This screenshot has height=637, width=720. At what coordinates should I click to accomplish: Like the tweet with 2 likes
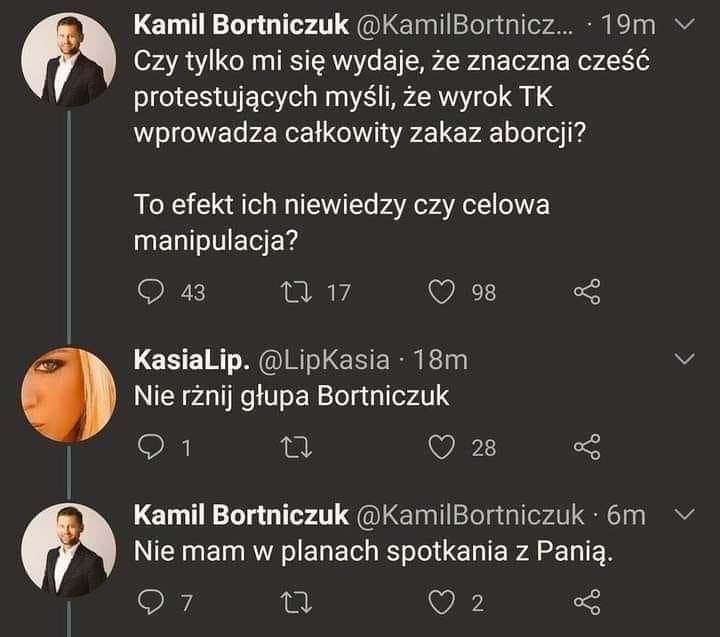coord(441,602)
